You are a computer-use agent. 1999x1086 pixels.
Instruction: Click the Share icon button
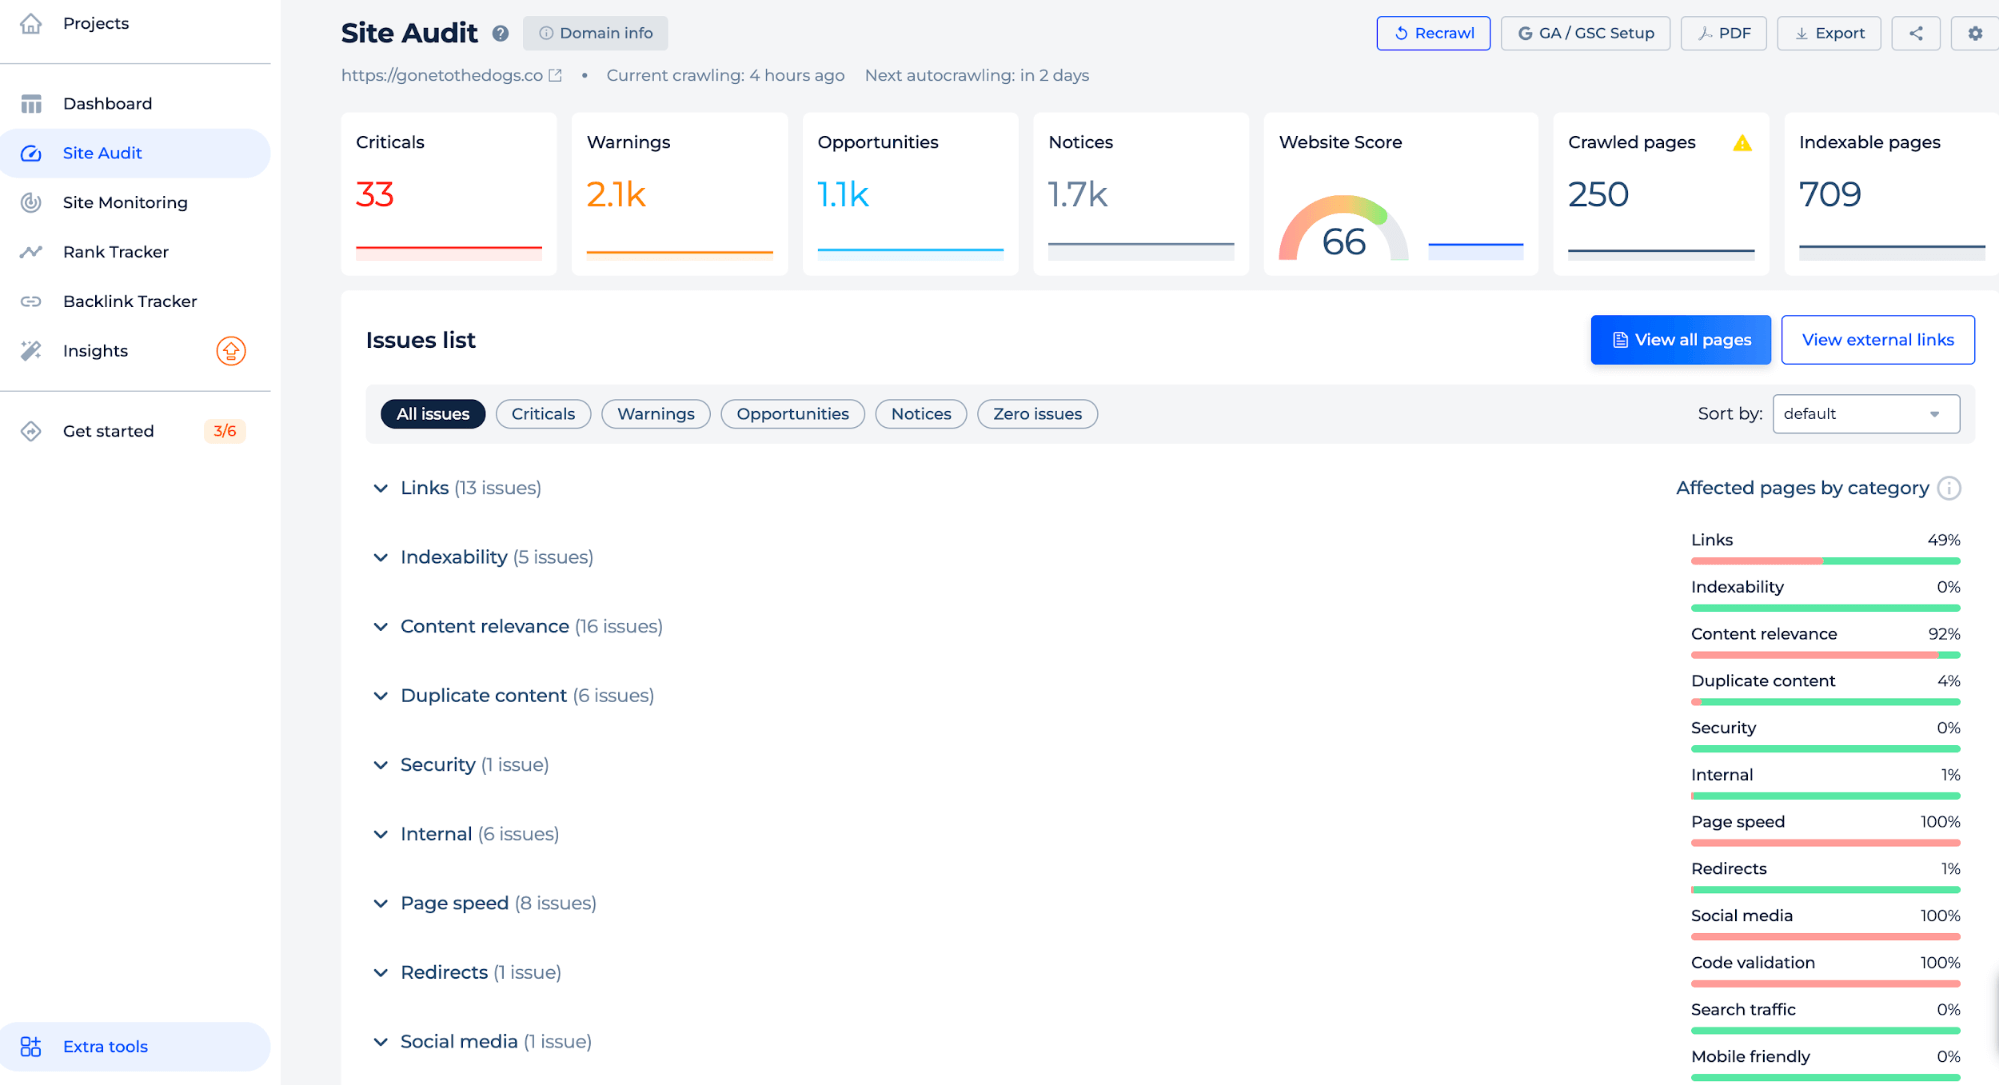[x=1916, y=32]
